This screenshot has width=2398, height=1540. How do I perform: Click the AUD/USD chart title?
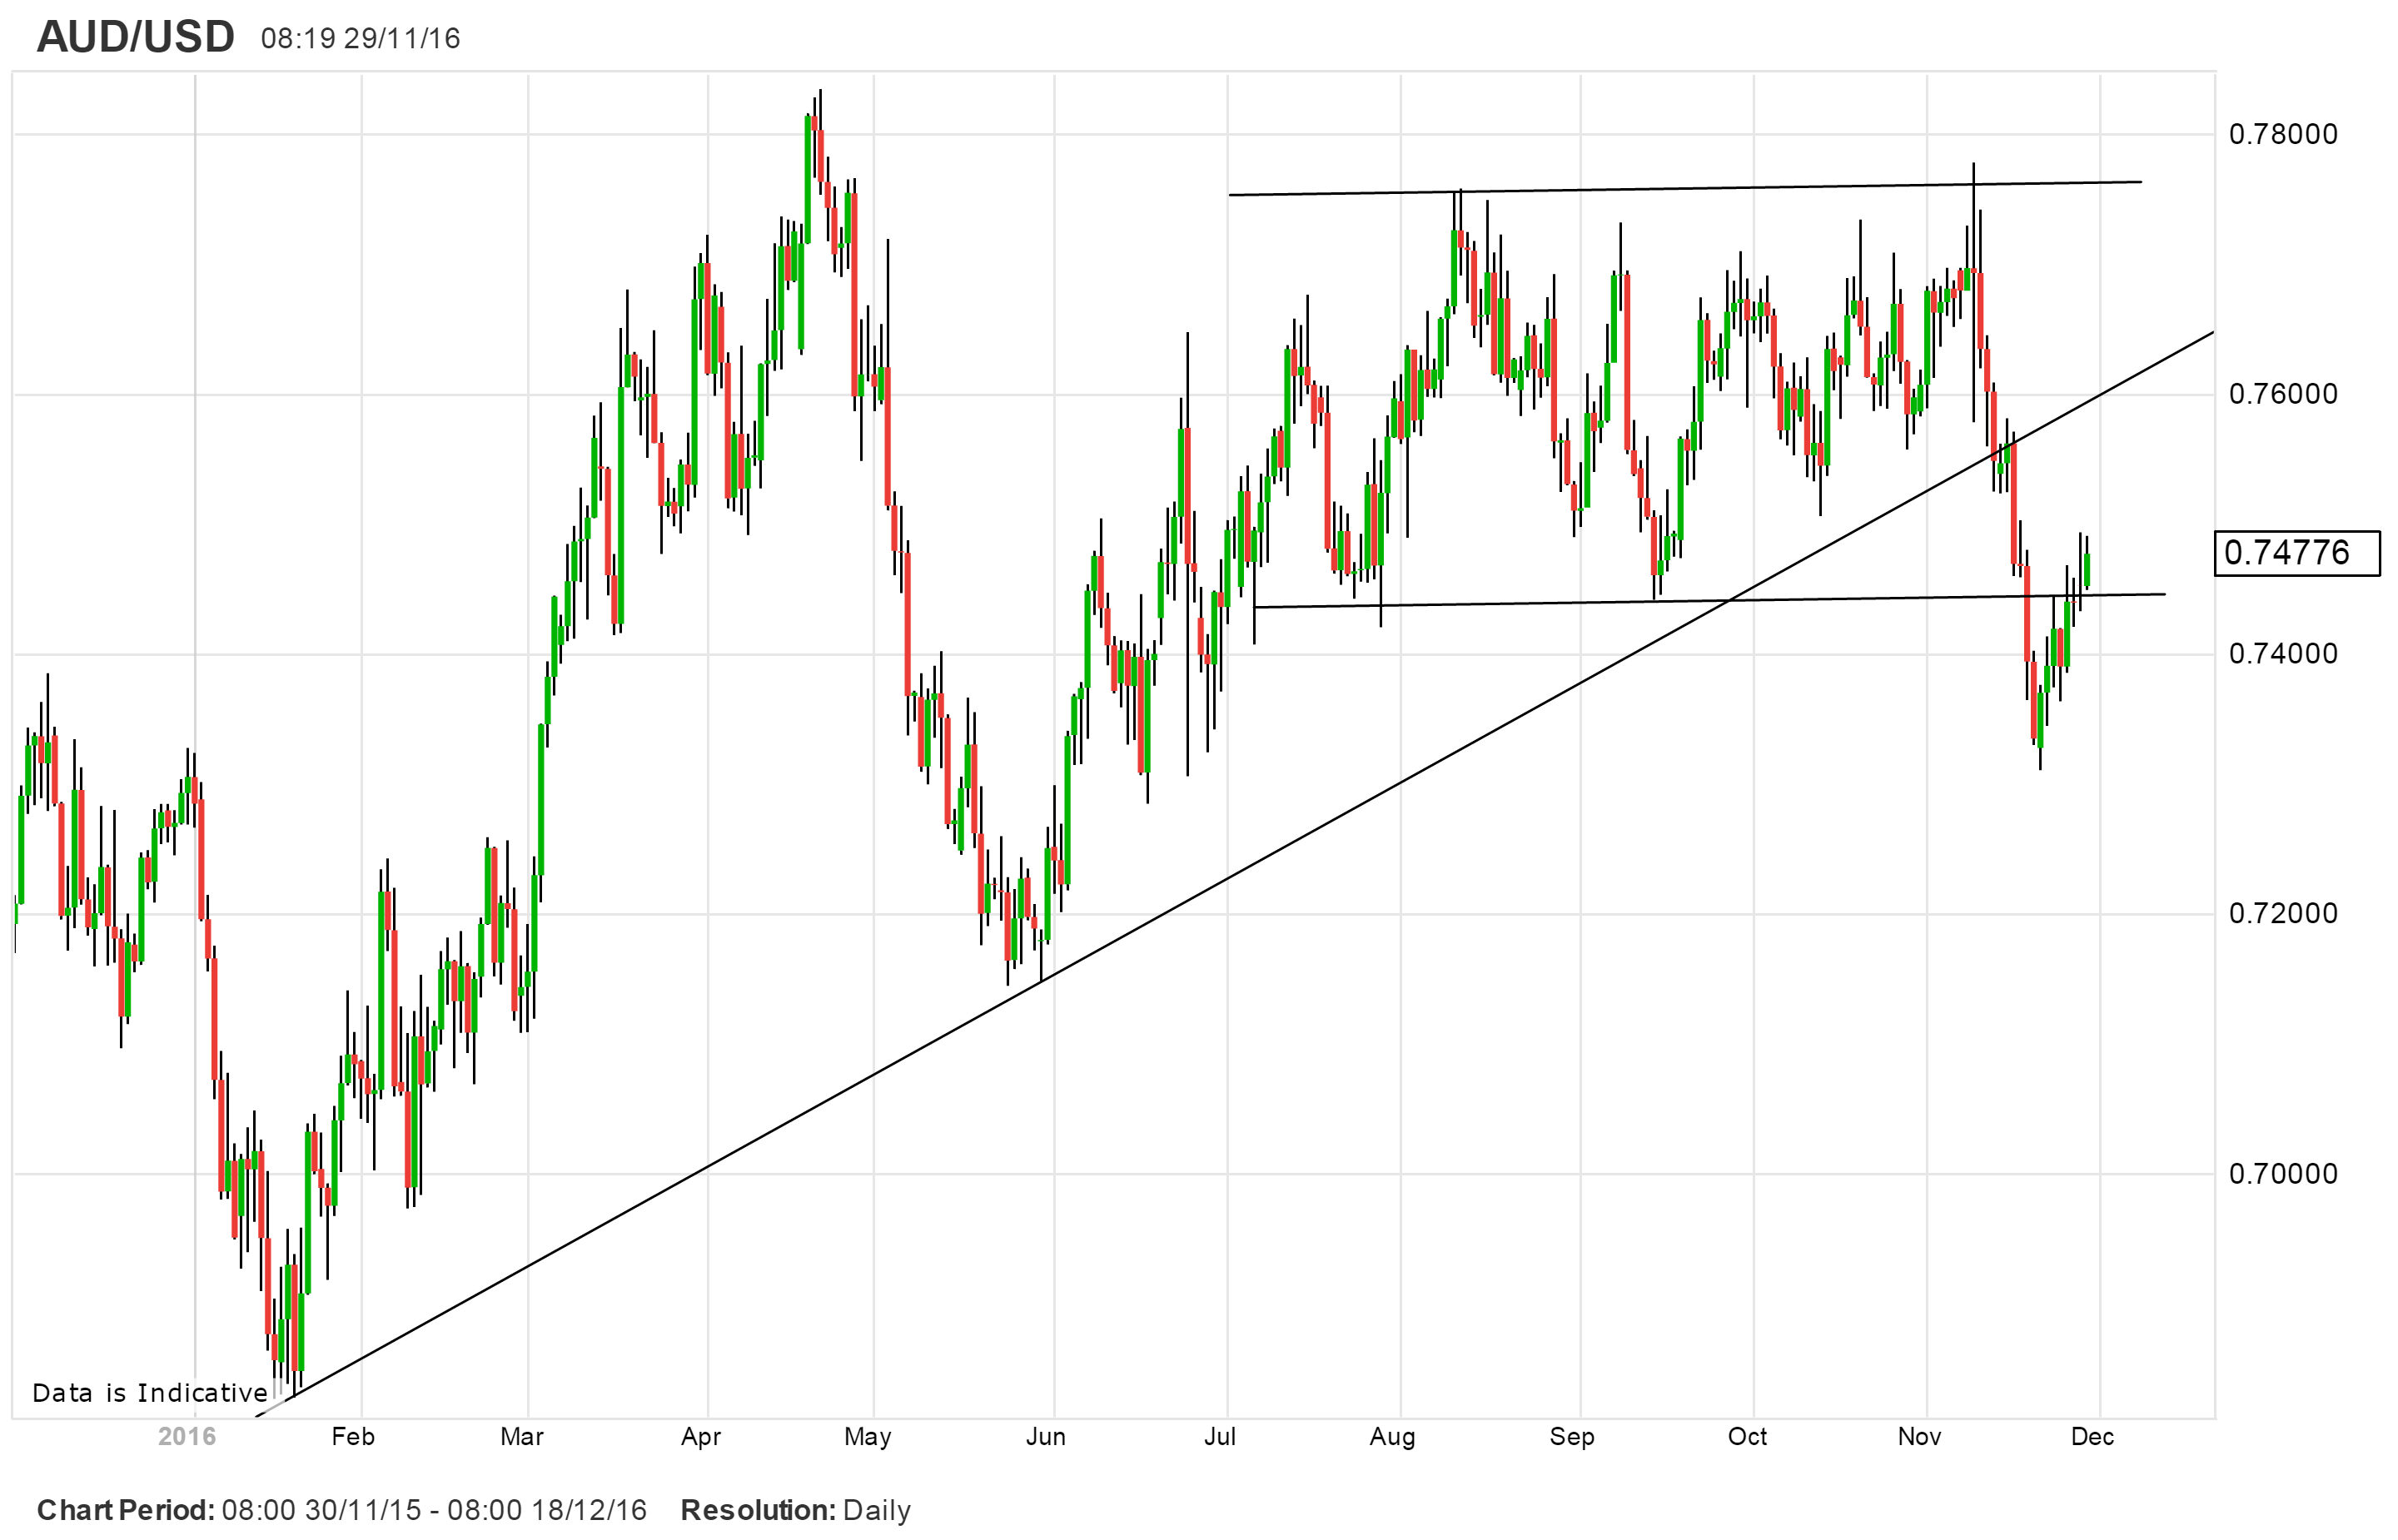pos(135,37)
